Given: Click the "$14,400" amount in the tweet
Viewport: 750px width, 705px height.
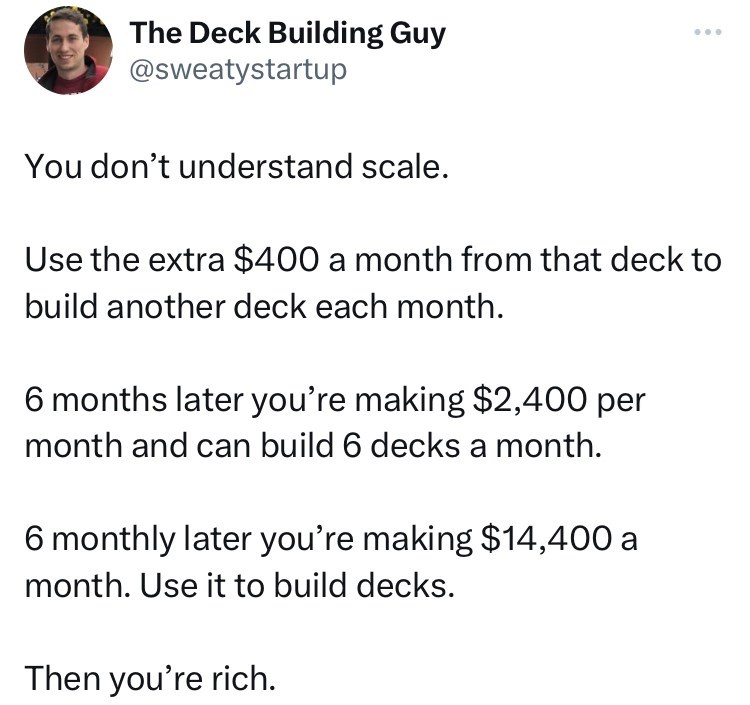Looking at the screenshot, I should (x=547, y=539).
